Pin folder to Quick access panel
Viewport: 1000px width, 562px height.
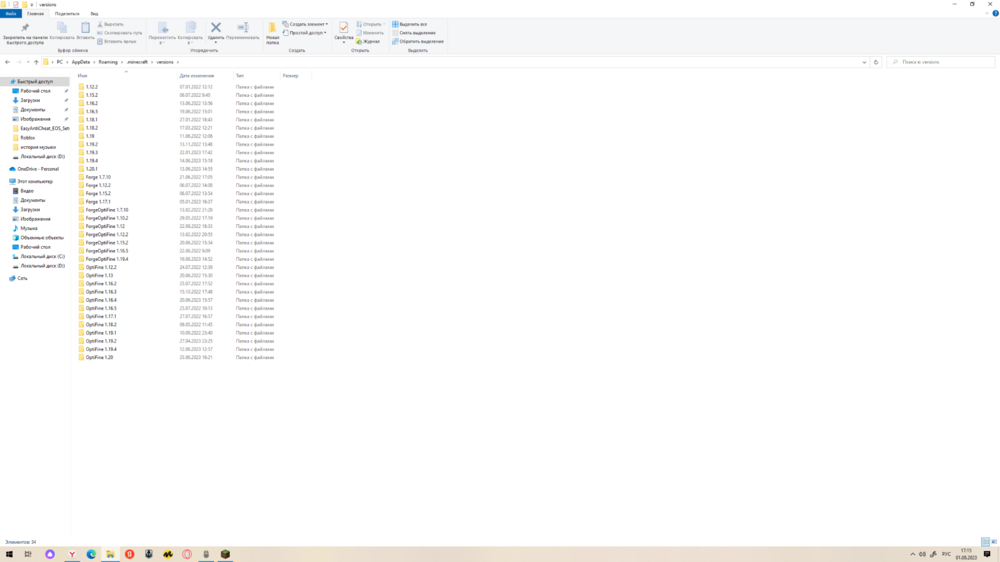[25, 33]
